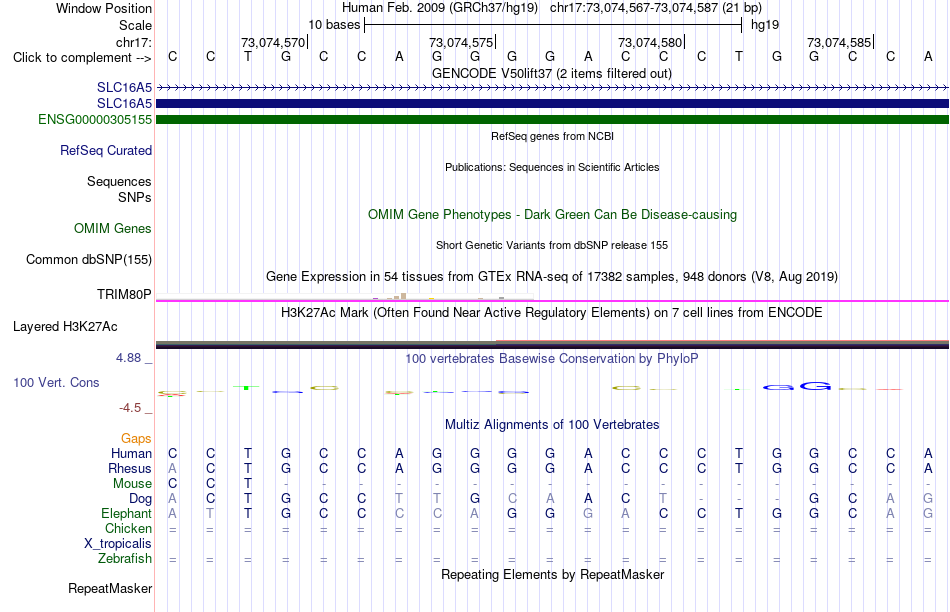
Task: Open the ENSG00000305155 track label
Action: [95, 119]
